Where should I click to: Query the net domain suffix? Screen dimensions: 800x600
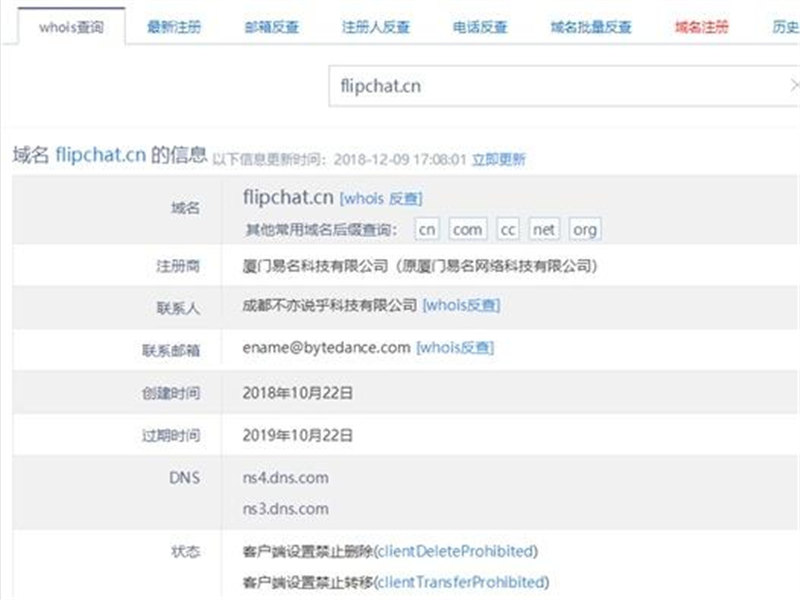point(544,230)
